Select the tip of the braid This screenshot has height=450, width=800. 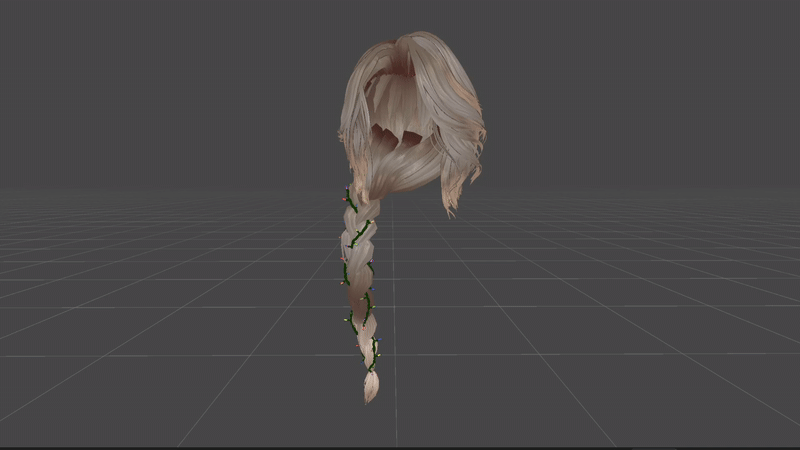(x=371, y=391)
